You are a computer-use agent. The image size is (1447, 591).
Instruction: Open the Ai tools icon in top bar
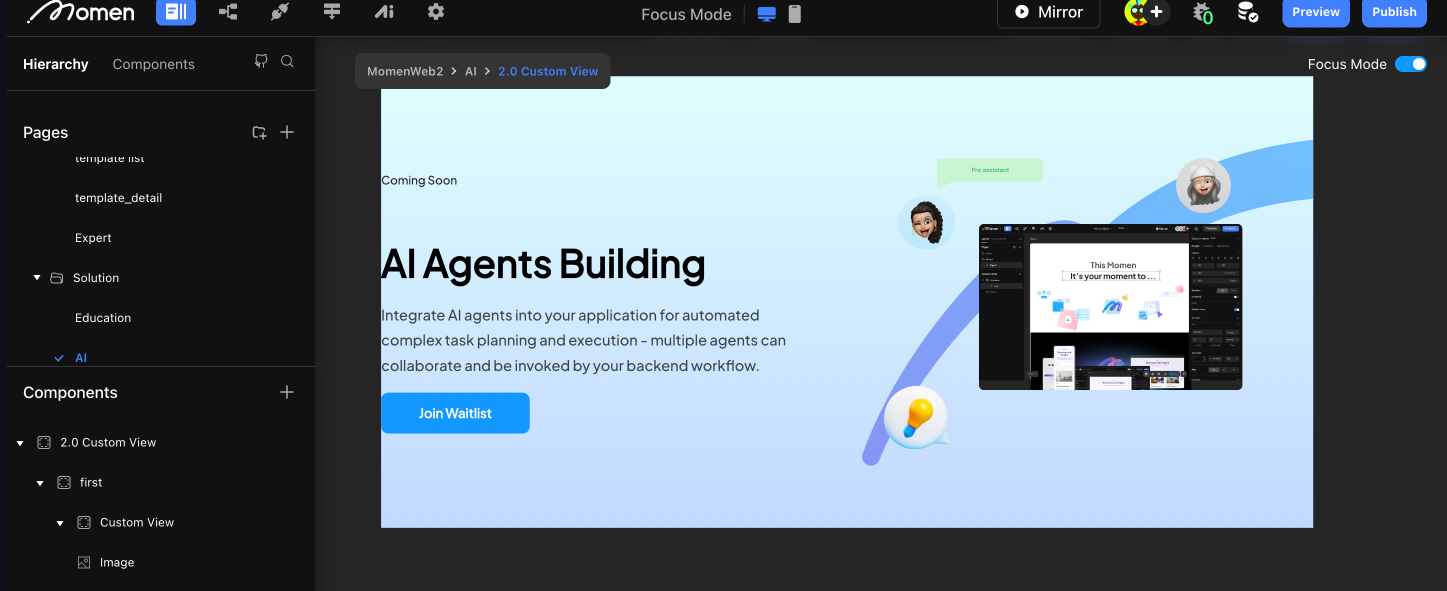(384, 12)
